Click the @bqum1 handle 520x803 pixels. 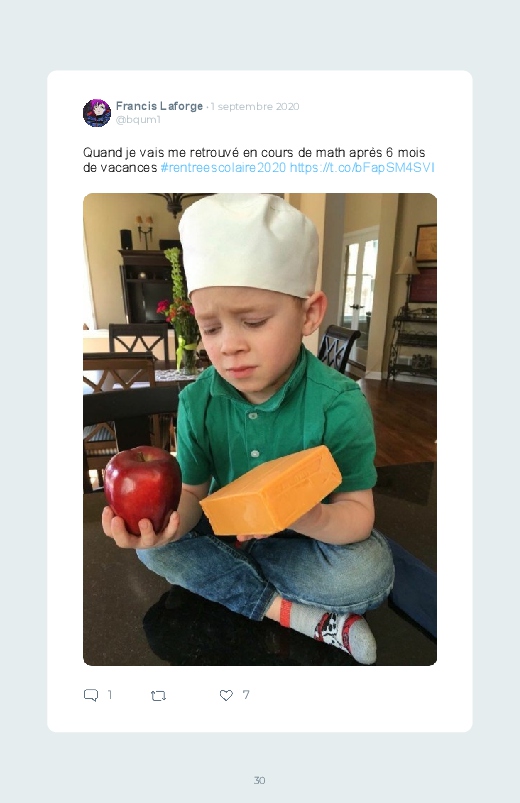[x=138, y=119]
